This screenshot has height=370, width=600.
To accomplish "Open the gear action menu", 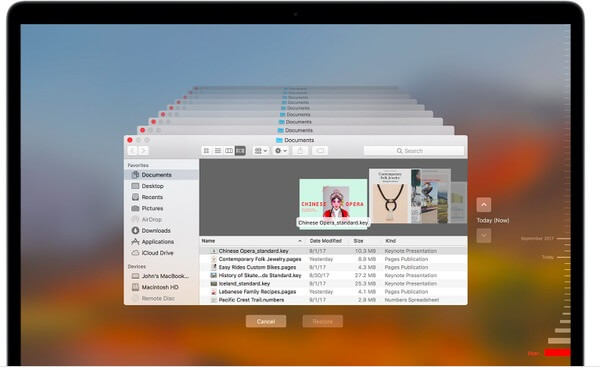I will click(280, 151).
